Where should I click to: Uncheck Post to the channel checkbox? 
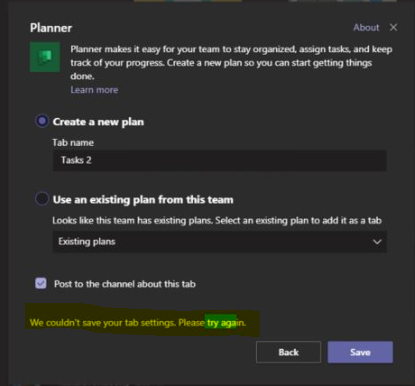point(41,283)
